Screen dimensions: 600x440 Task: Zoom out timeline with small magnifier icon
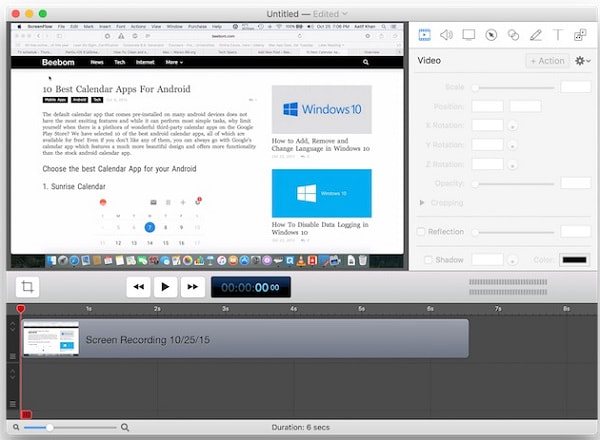click(16, 427)
